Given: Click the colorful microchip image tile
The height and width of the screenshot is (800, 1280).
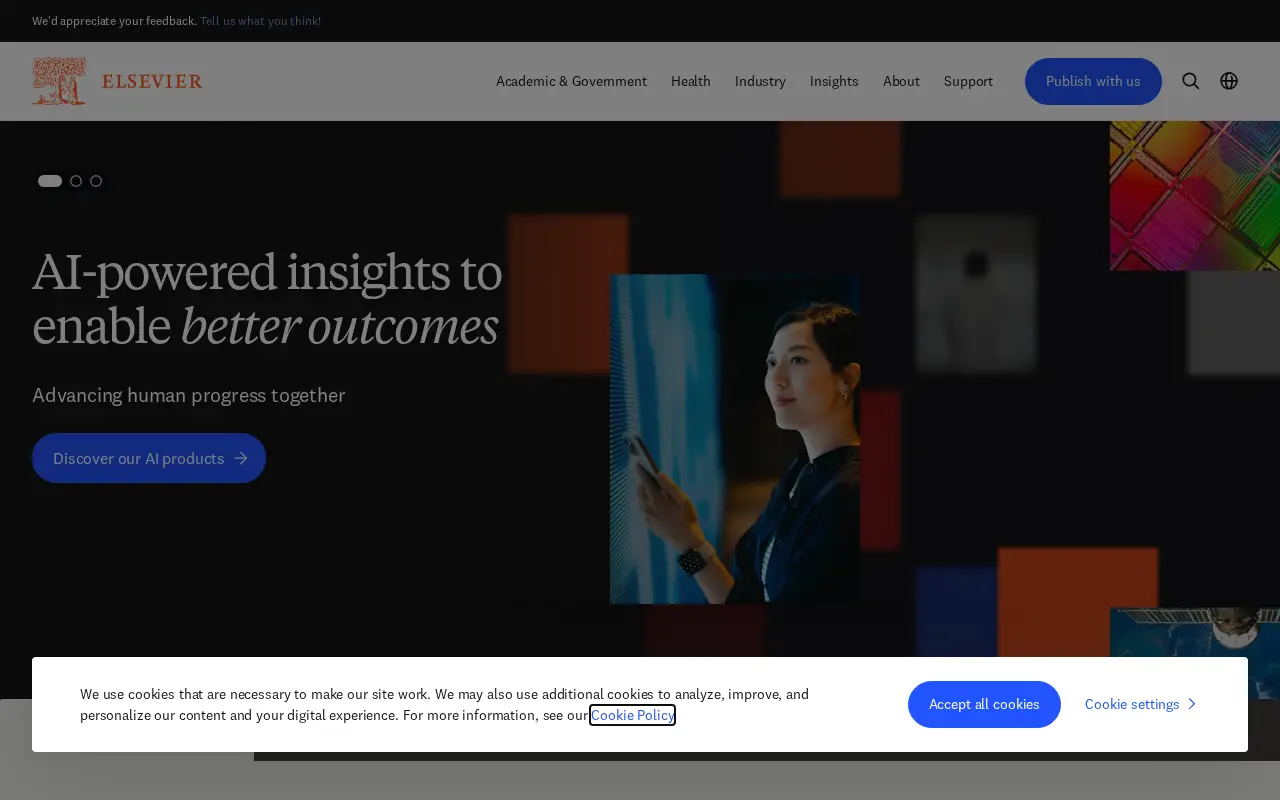Looking at the screenshot, I should click(x=1195, y=195).
